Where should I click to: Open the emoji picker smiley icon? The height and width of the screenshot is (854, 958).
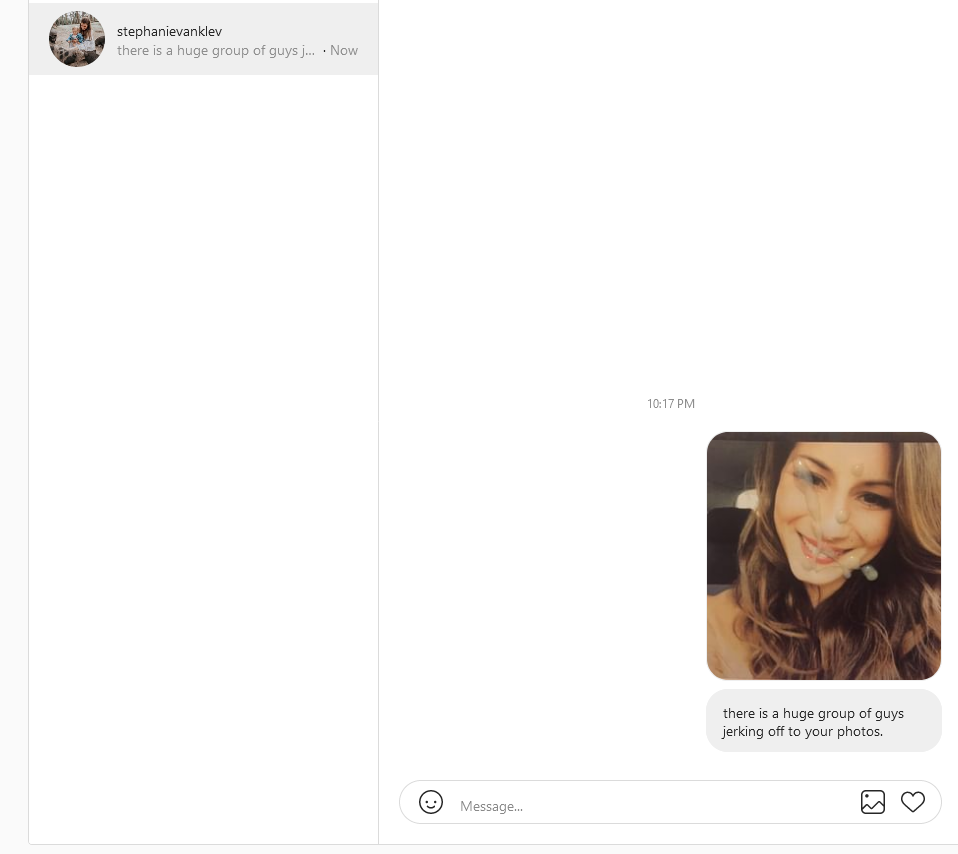pyautogui.click(x=431, y=802)
